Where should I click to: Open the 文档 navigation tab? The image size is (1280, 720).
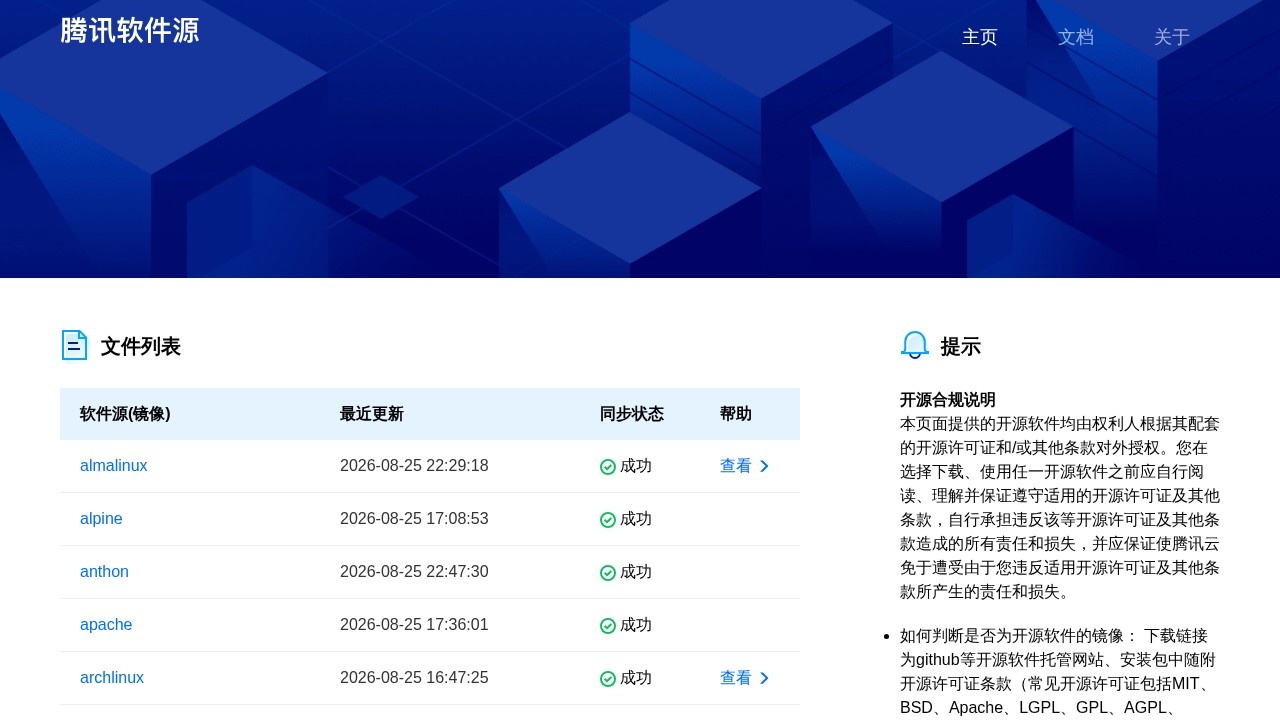click(x=1076, y=37)
